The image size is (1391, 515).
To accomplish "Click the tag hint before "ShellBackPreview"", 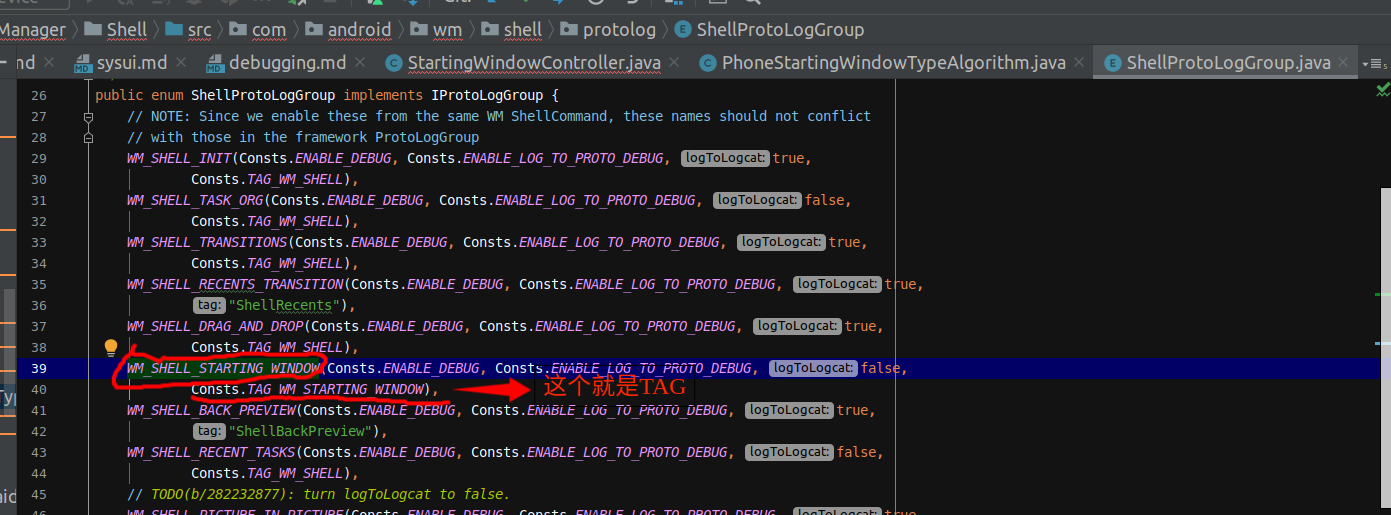I will [x=209, y=431].
